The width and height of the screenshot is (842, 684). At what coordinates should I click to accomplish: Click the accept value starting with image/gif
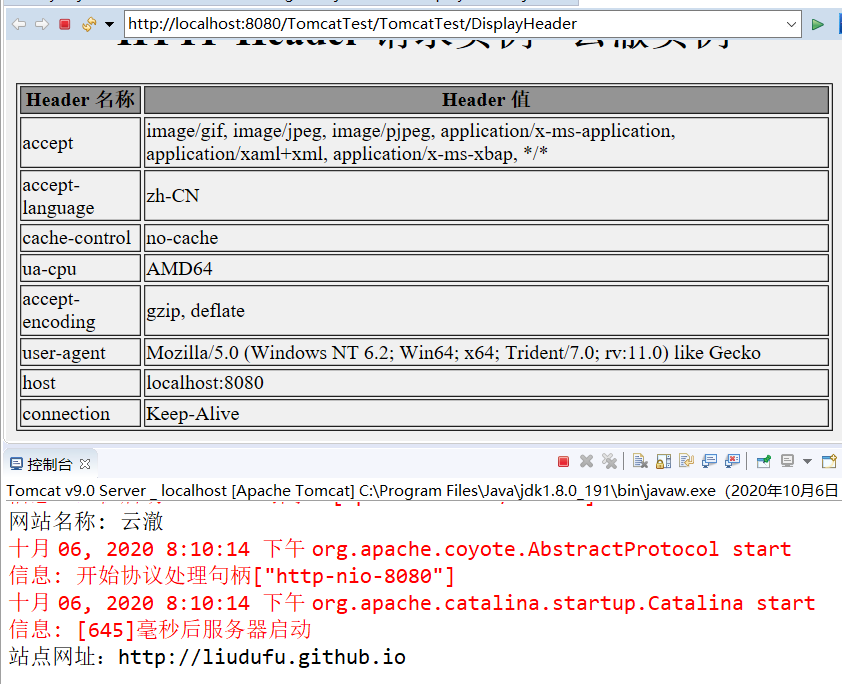487,143
